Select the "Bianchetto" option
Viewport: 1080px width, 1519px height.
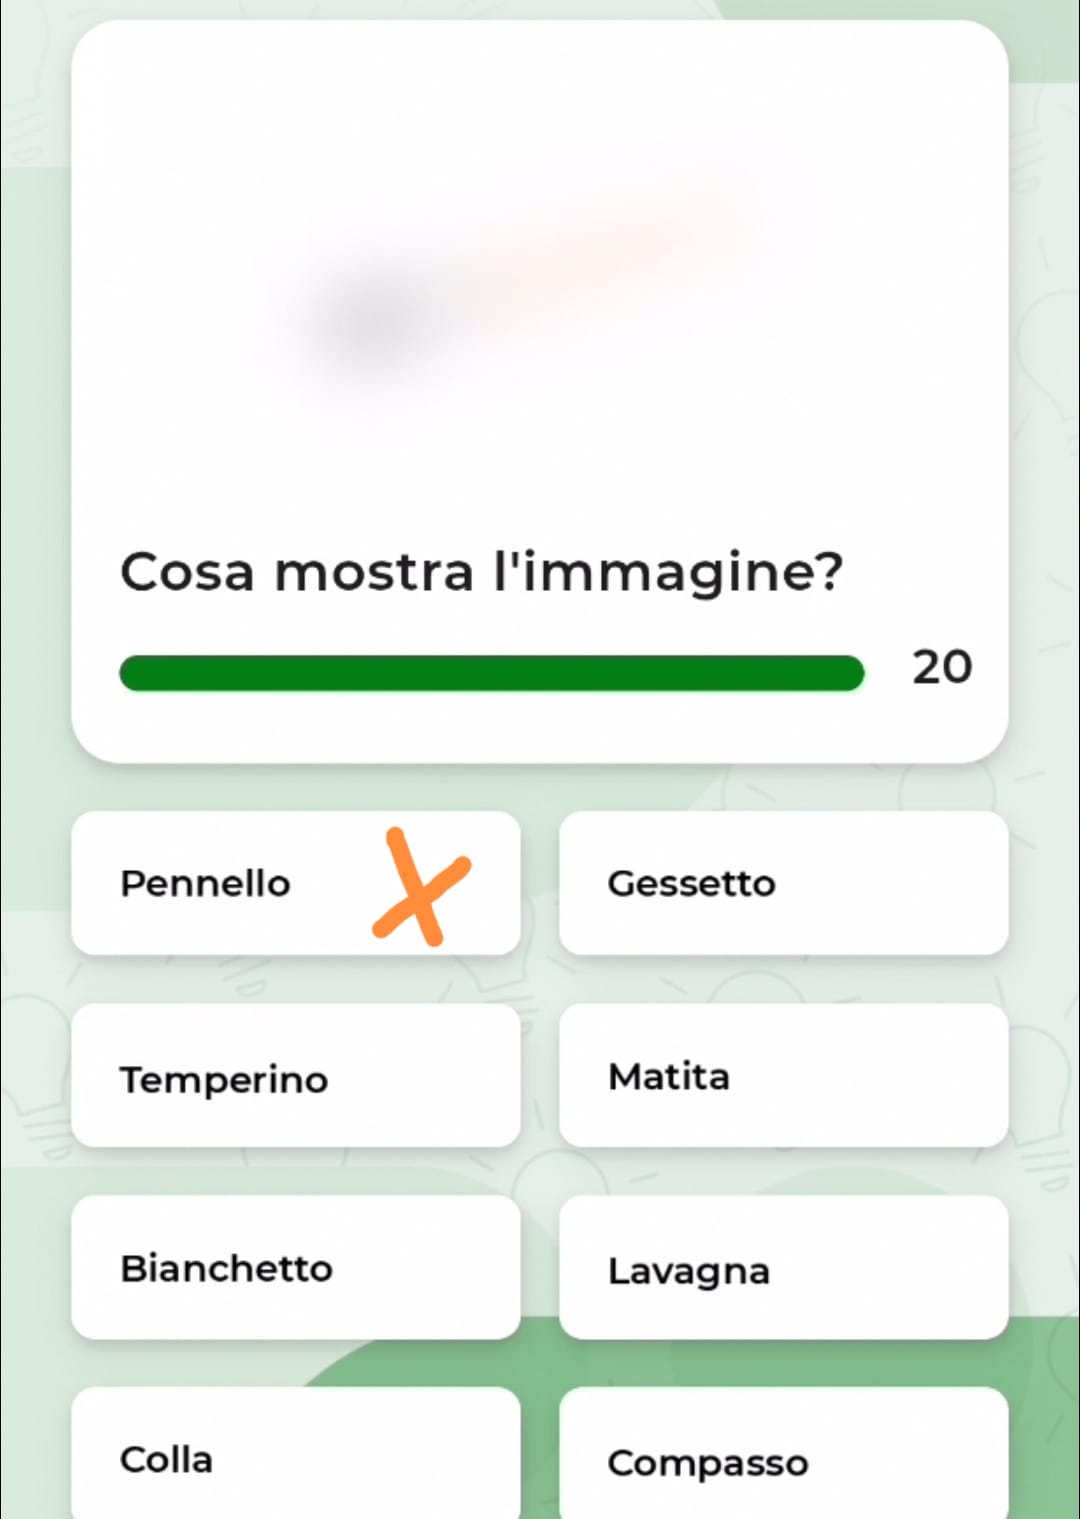(x=296, y=1268)
